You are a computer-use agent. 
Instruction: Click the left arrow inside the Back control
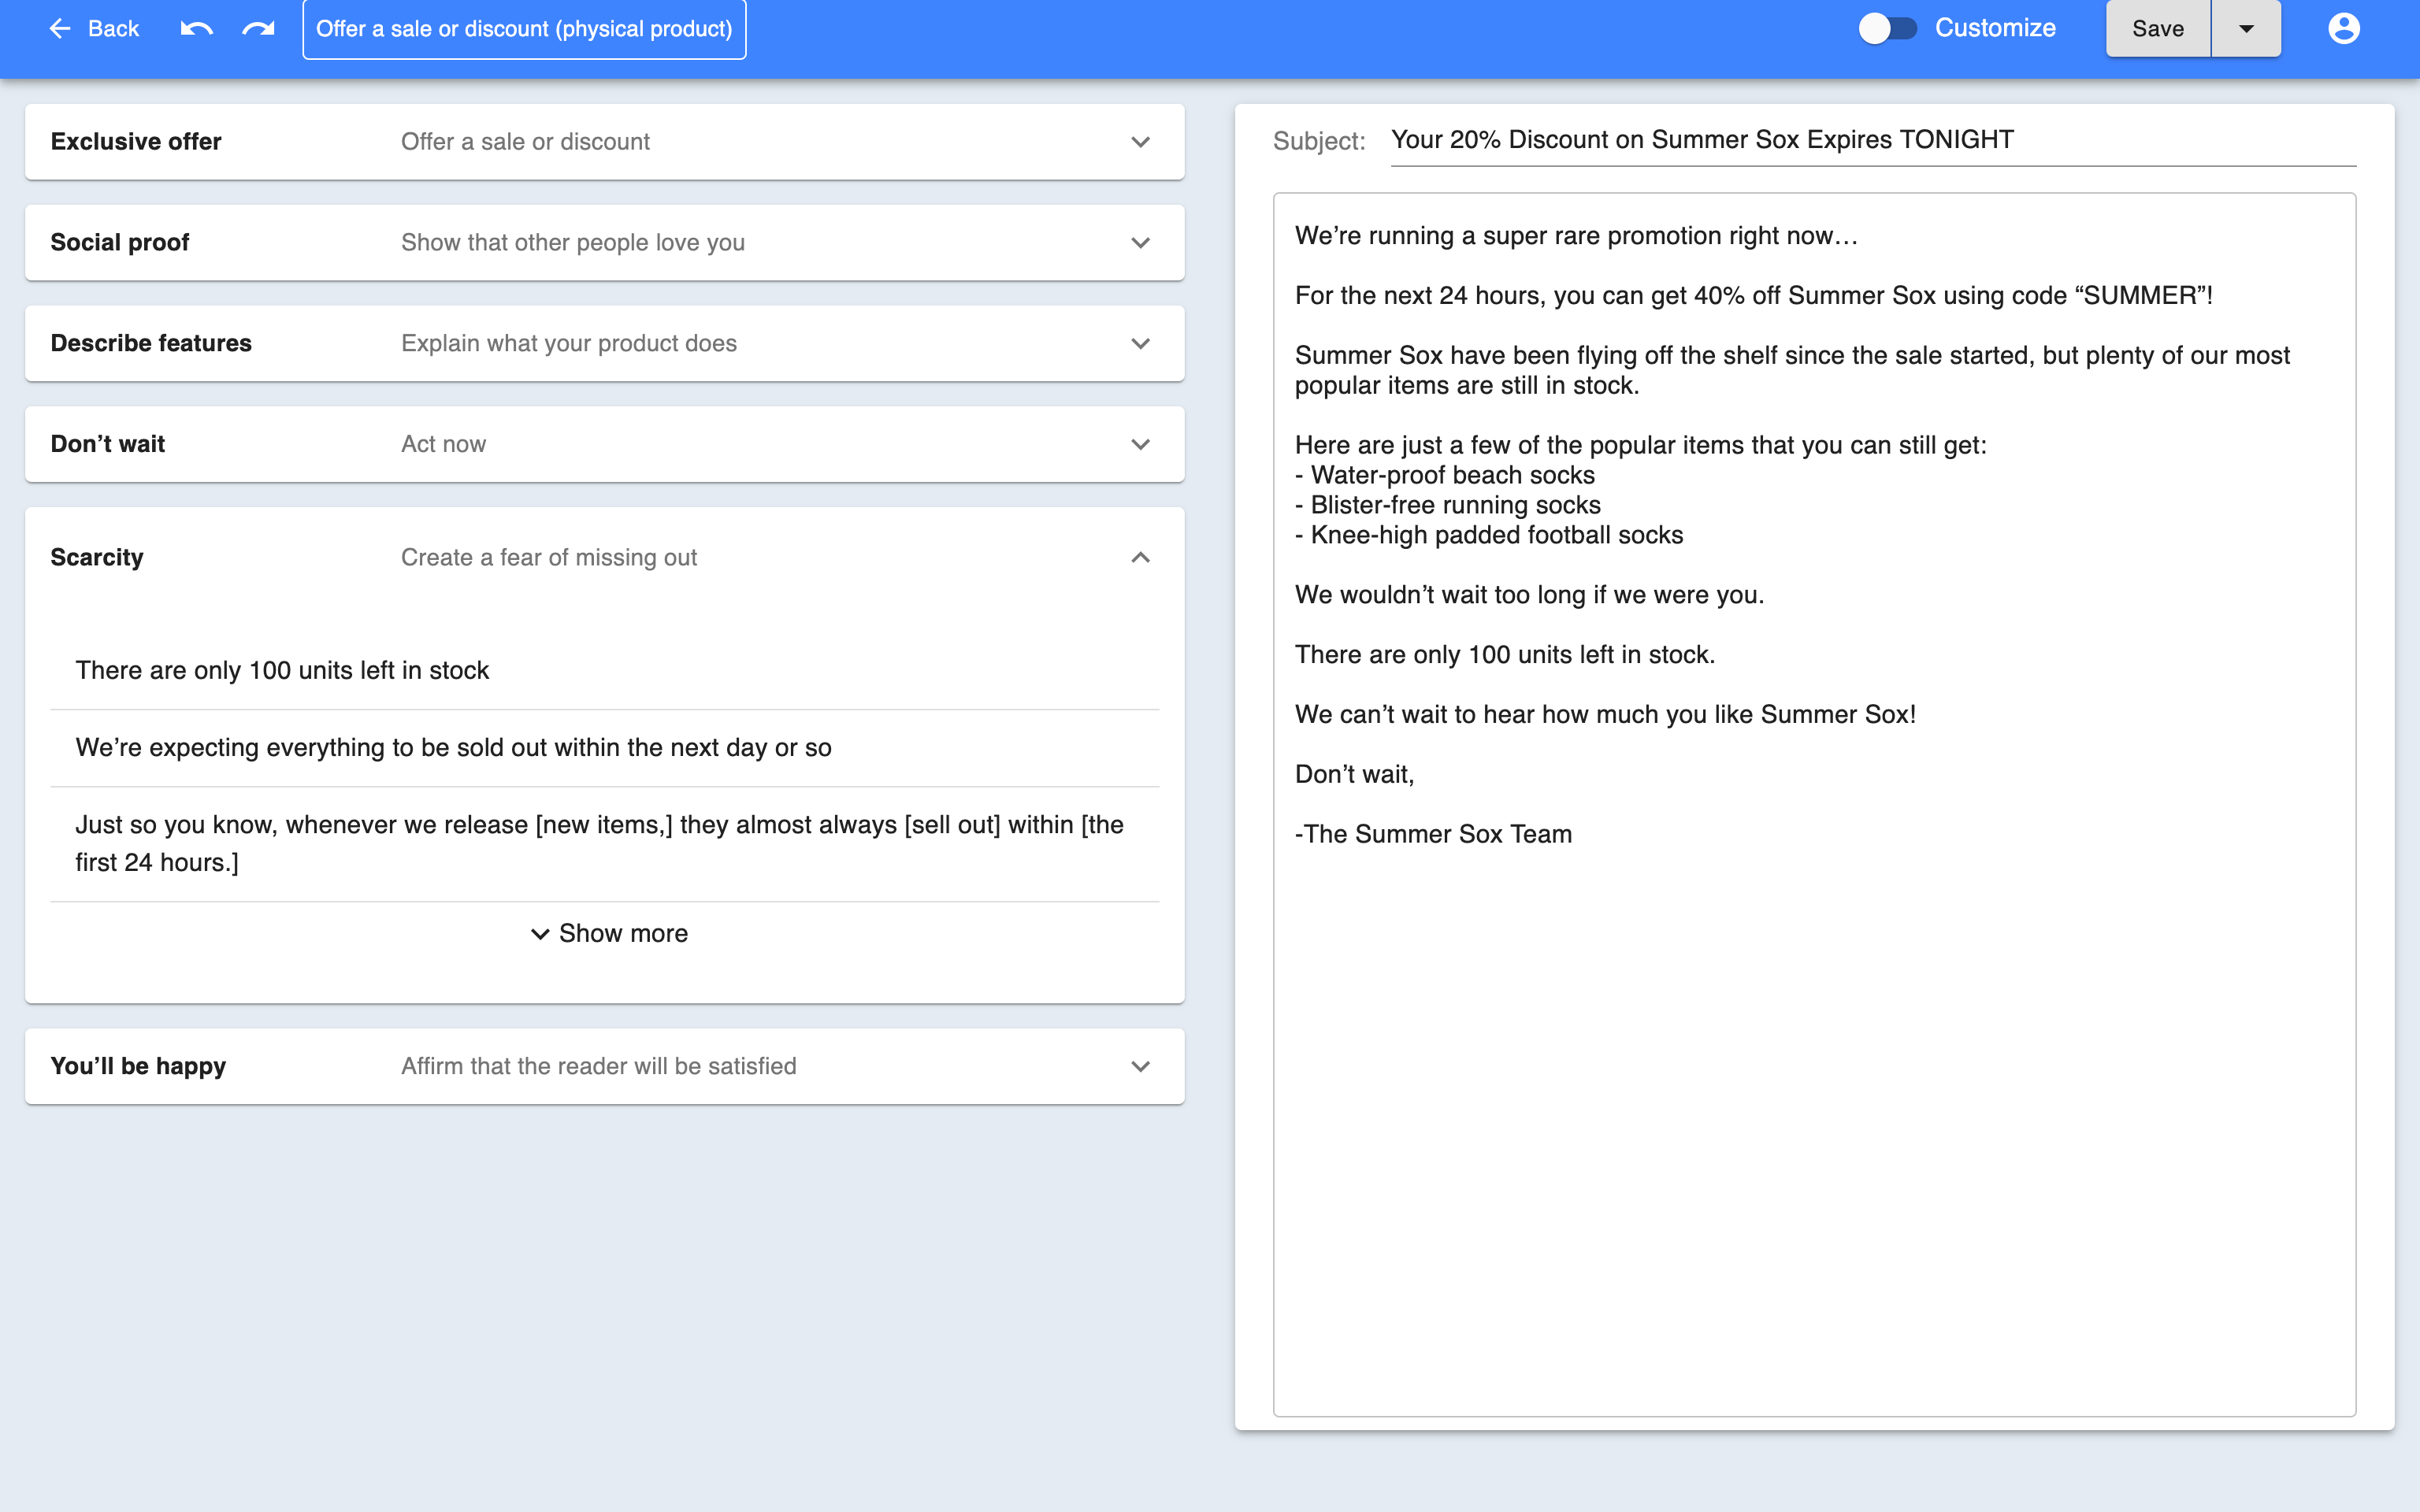point(61,28)
